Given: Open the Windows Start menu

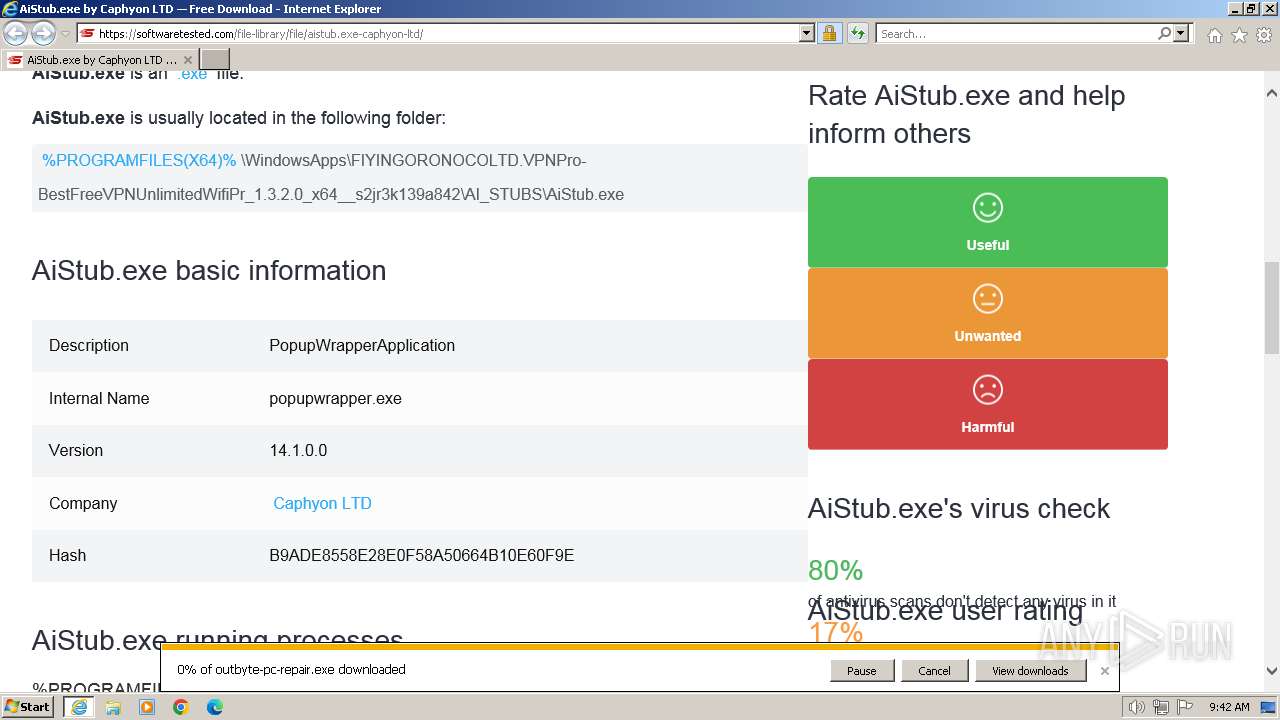Looking at the screenshot, I should pyautogui.click(x=28, y=707).
